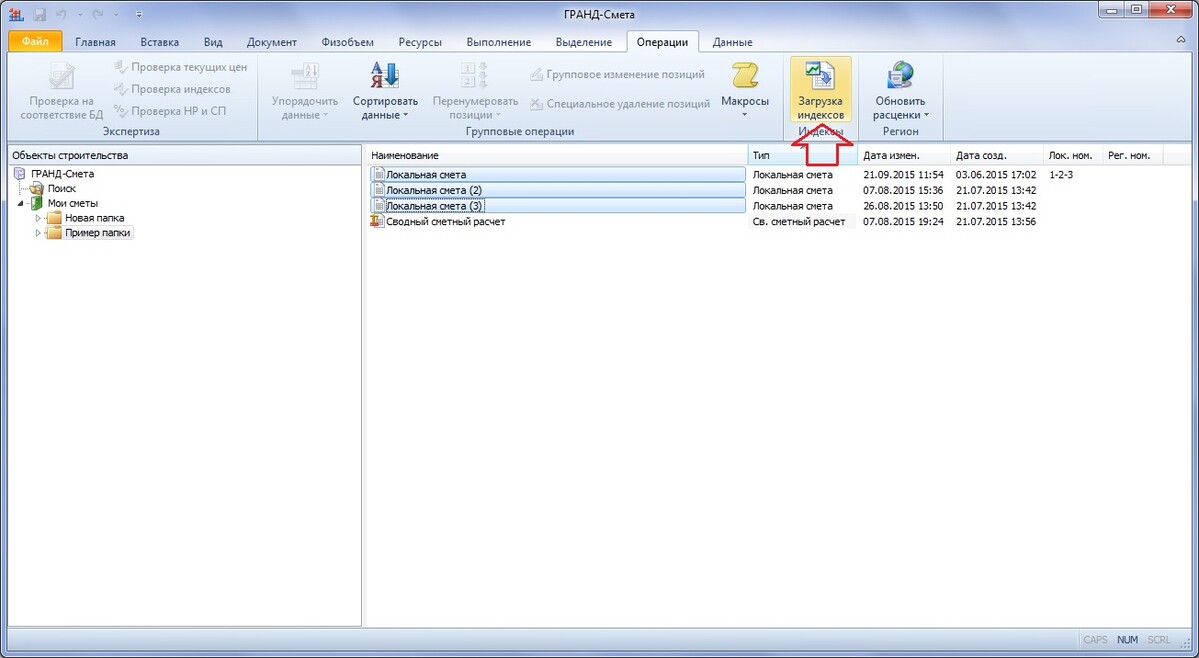Expand the Новая папка folder
The height and width of the screenshot is (658, 1199).
click(37, 219)
